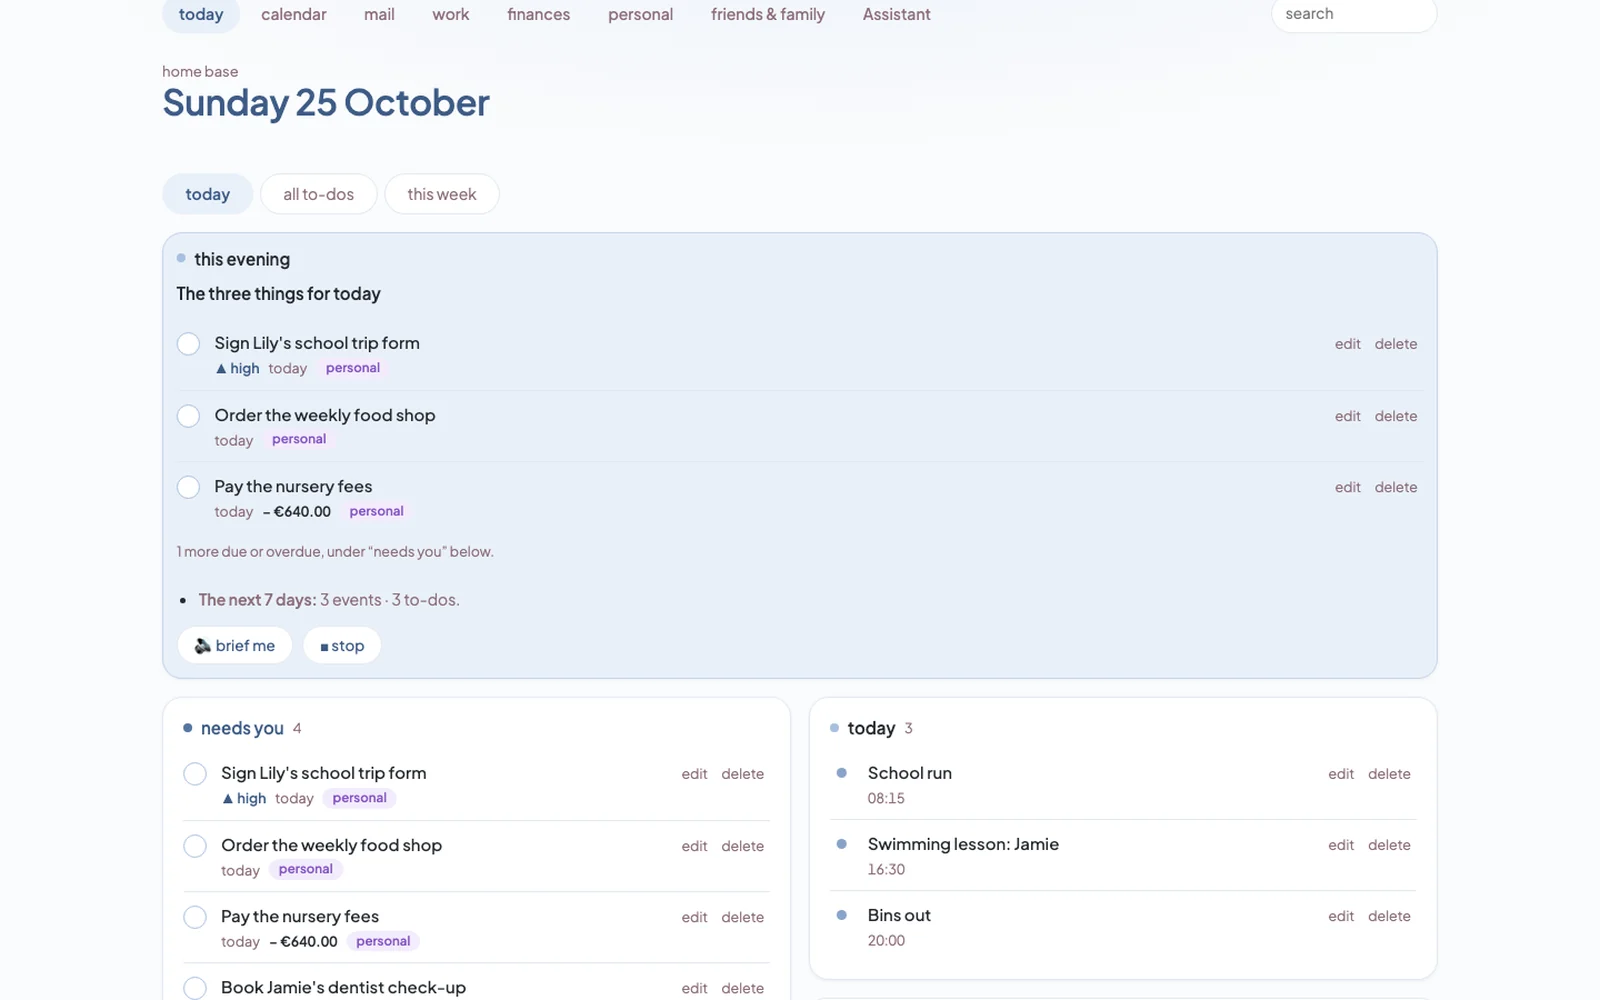Screen dimensions: 1600x1000
Task: Check Book Jamie's dentist check-up circle
Action: (x=195, y=988)
